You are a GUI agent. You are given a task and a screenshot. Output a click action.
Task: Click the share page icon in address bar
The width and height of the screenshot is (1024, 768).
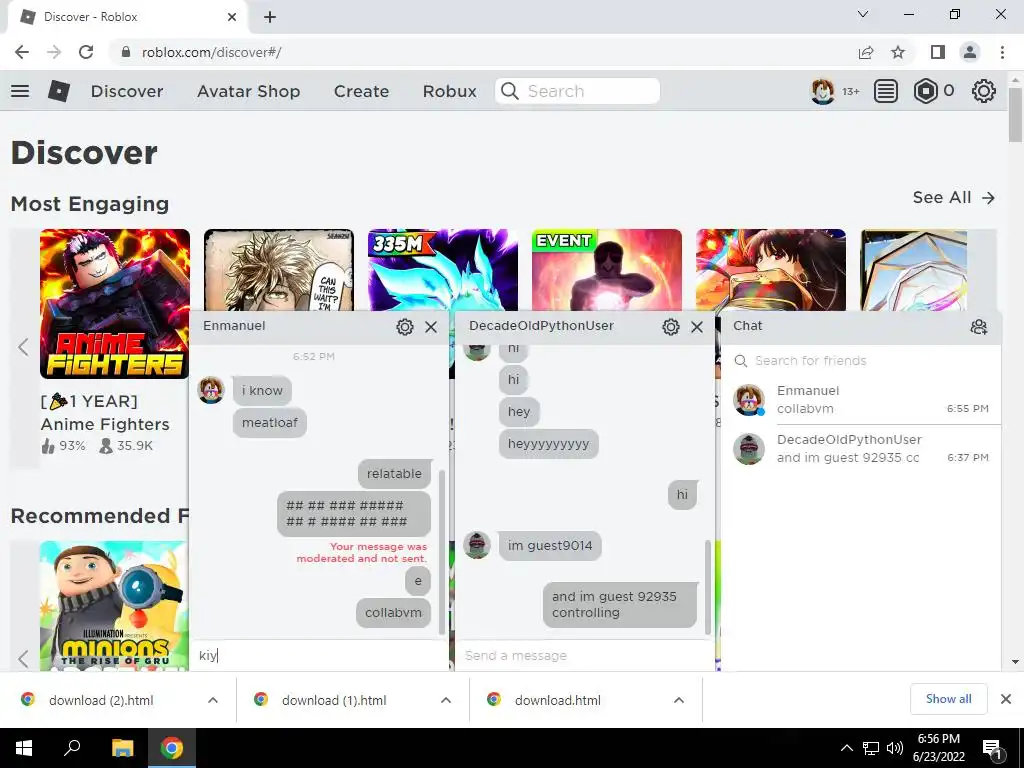coord(866,52)
